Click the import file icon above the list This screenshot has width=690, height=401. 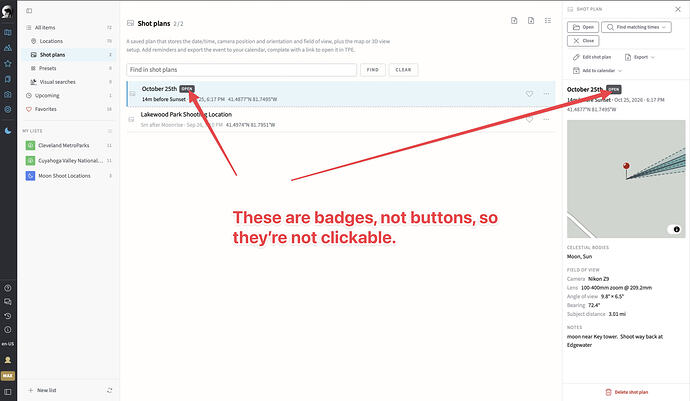pyautogui.click(x=514, y=21)
